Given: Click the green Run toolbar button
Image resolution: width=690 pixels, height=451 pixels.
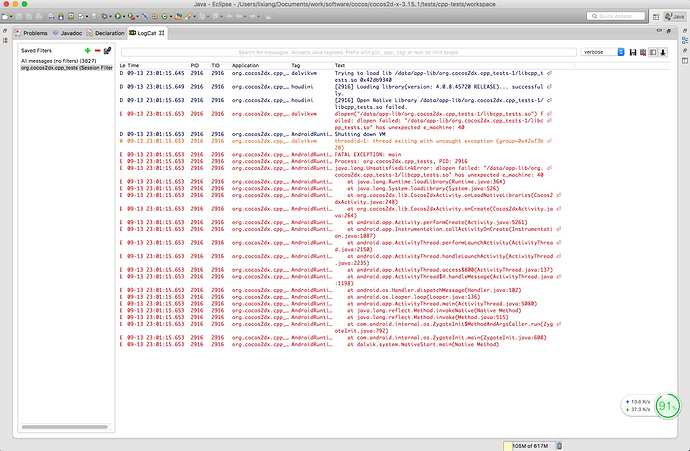Looking at the screenshot, I should pos(118,16).
